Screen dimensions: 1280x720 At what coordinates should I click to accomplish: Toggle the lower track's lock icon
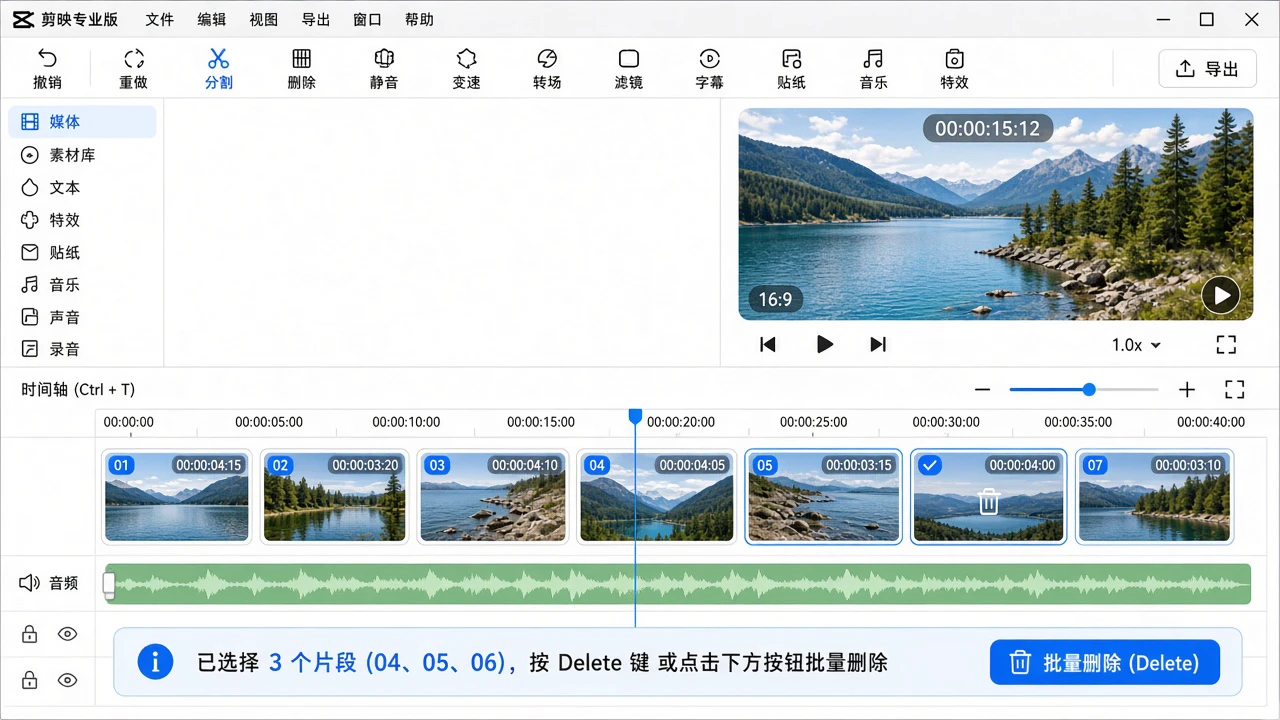tap(30, 681)
